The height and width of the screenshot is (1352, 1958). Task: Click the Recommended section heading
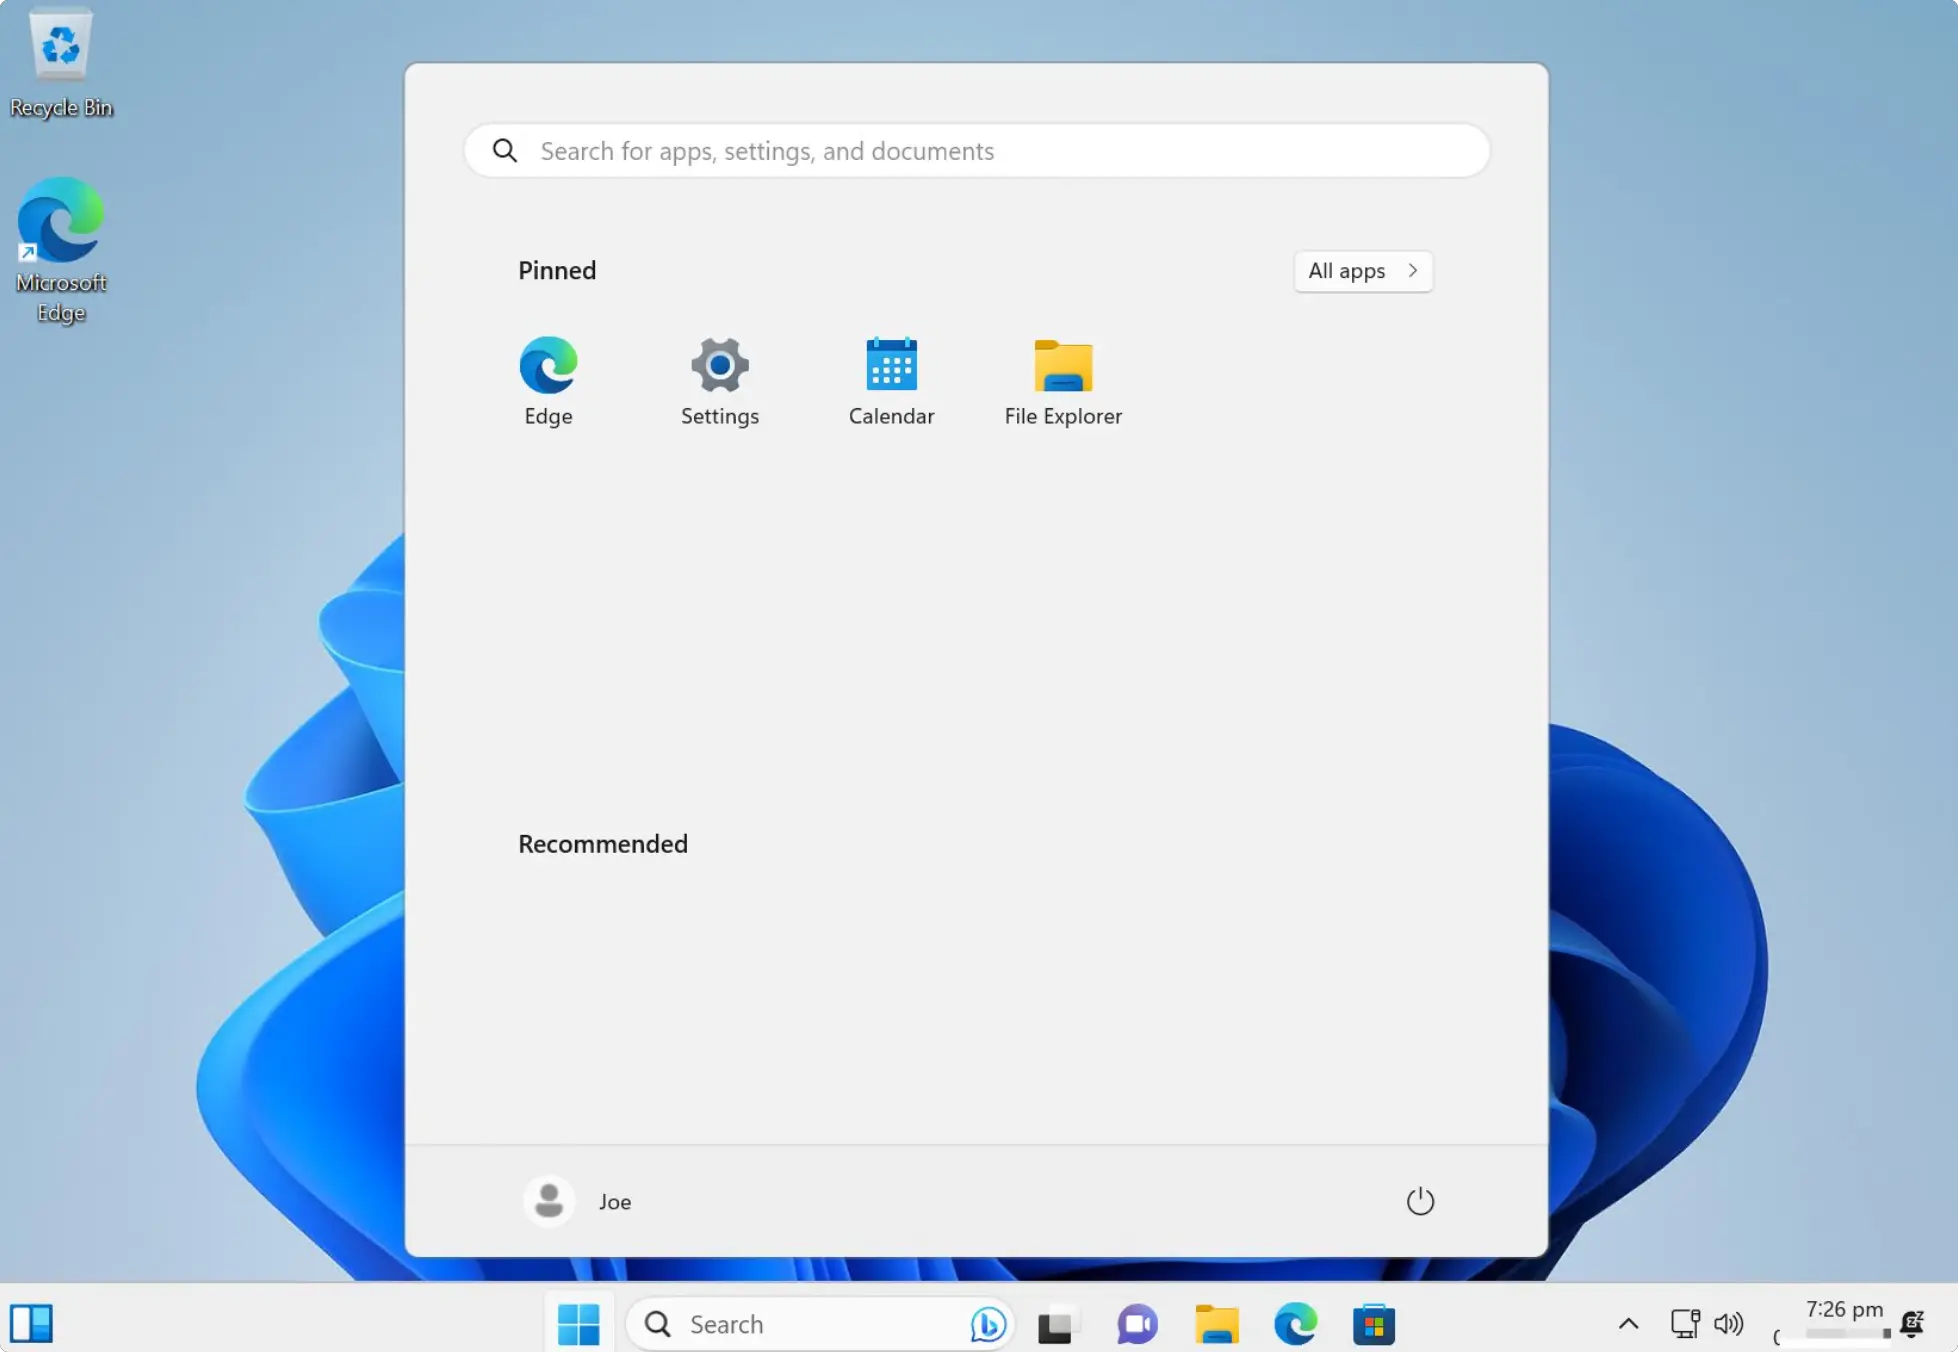point(603,844)
